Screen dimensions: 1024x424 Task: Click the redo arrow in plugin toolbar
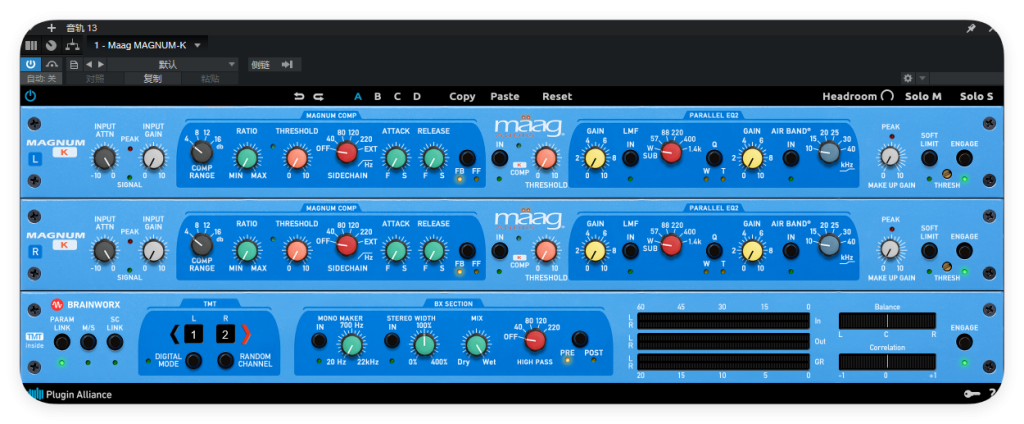(319, 97)
